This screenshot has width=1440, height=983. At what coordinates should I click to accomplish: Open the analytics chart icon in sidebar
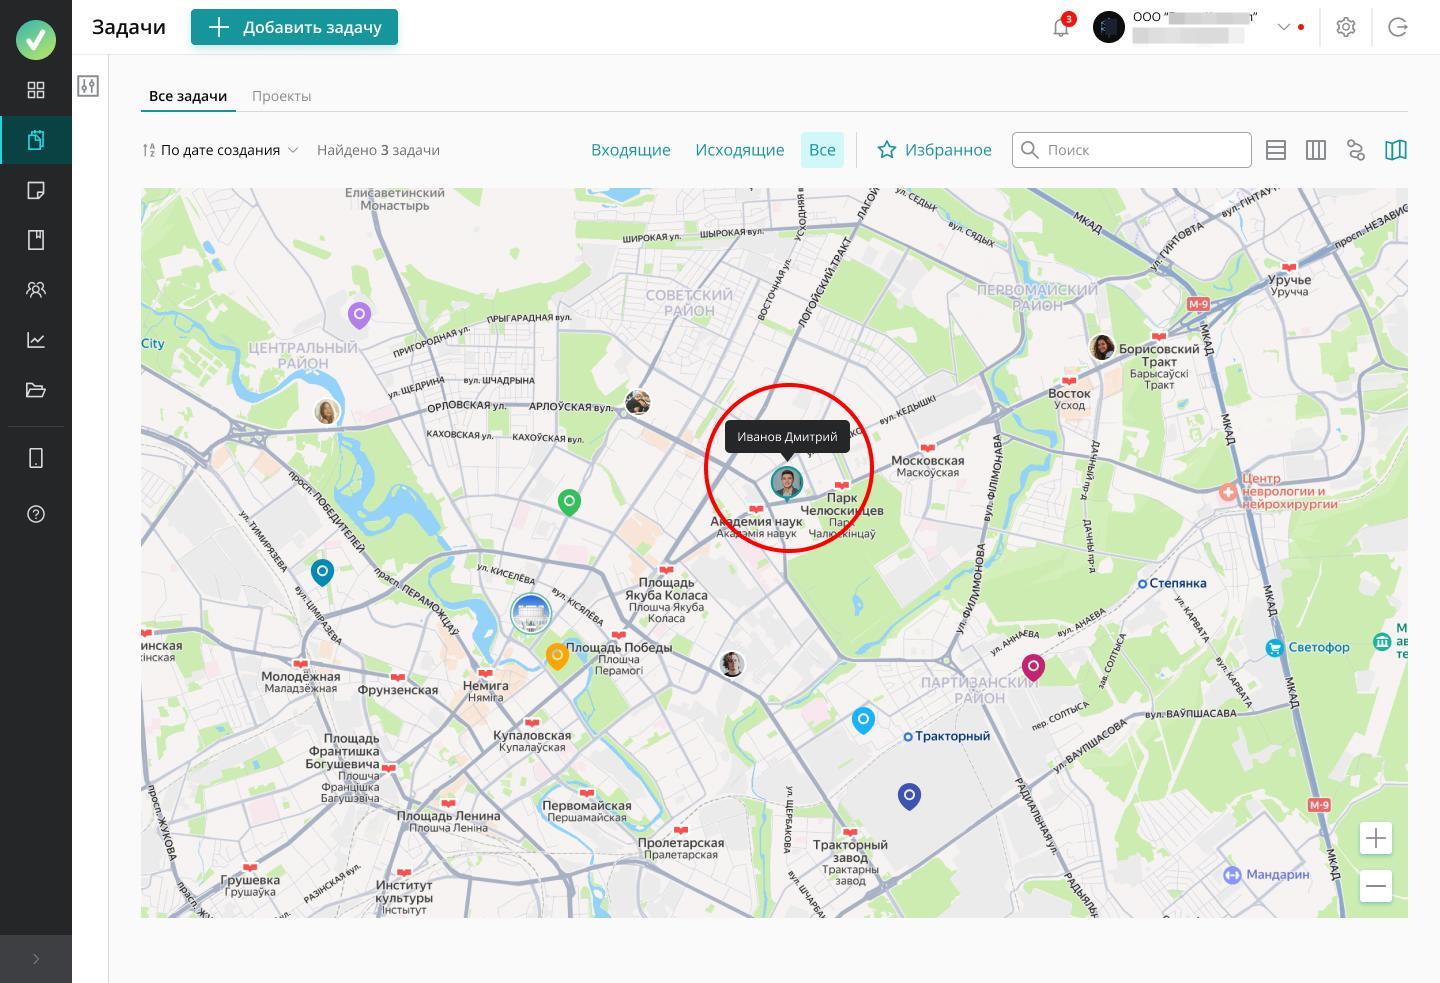[x=36, y=340]
